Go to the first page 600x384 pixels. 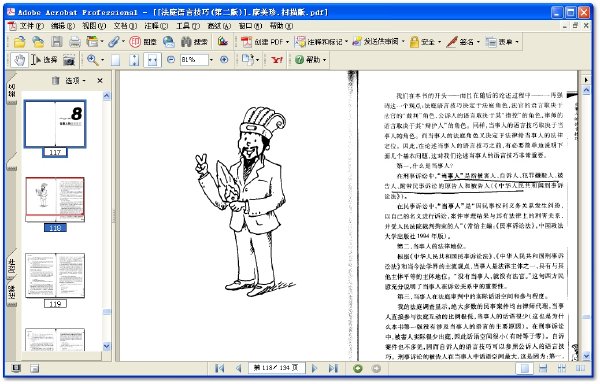tap(220, 368)
